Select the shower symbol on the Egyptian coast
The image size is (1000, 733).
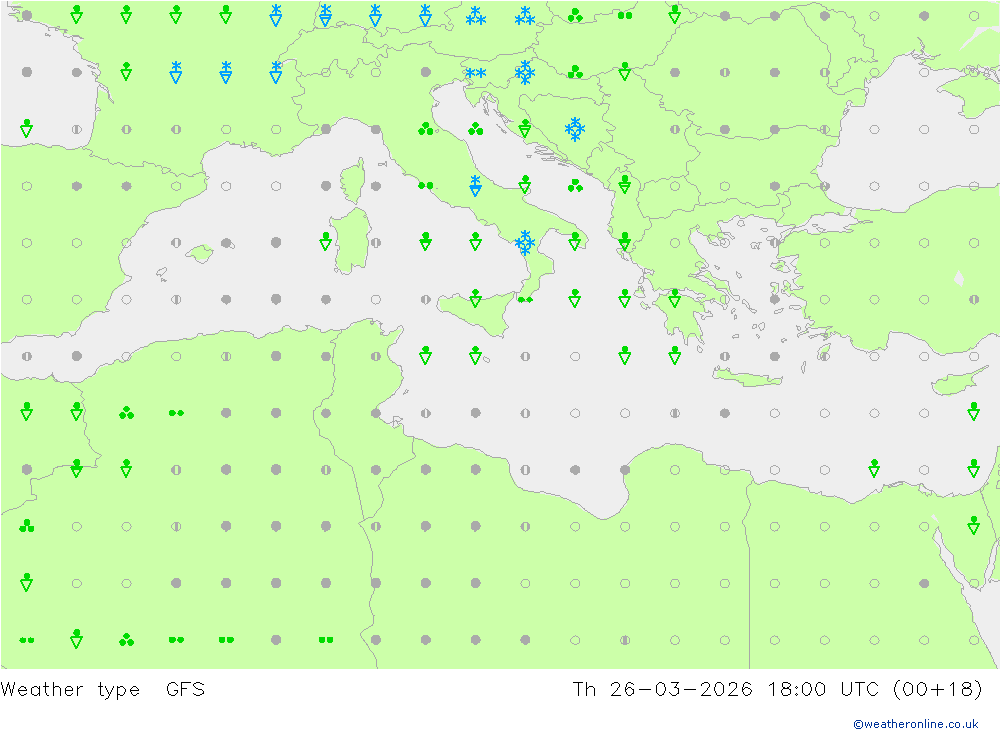(874, 468)
